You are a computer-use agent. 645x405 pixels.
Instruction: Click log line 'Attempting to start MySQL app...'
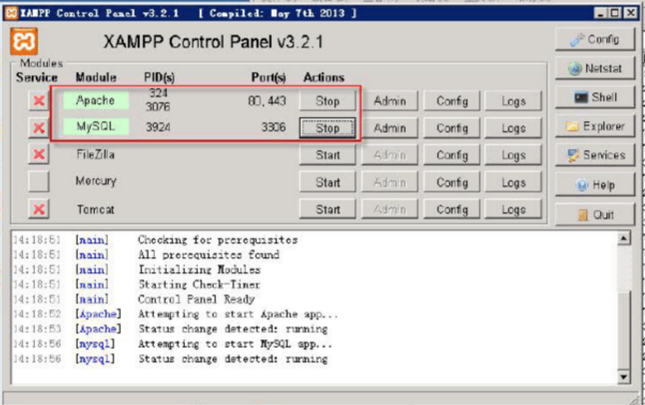click(x=235, y=344)
